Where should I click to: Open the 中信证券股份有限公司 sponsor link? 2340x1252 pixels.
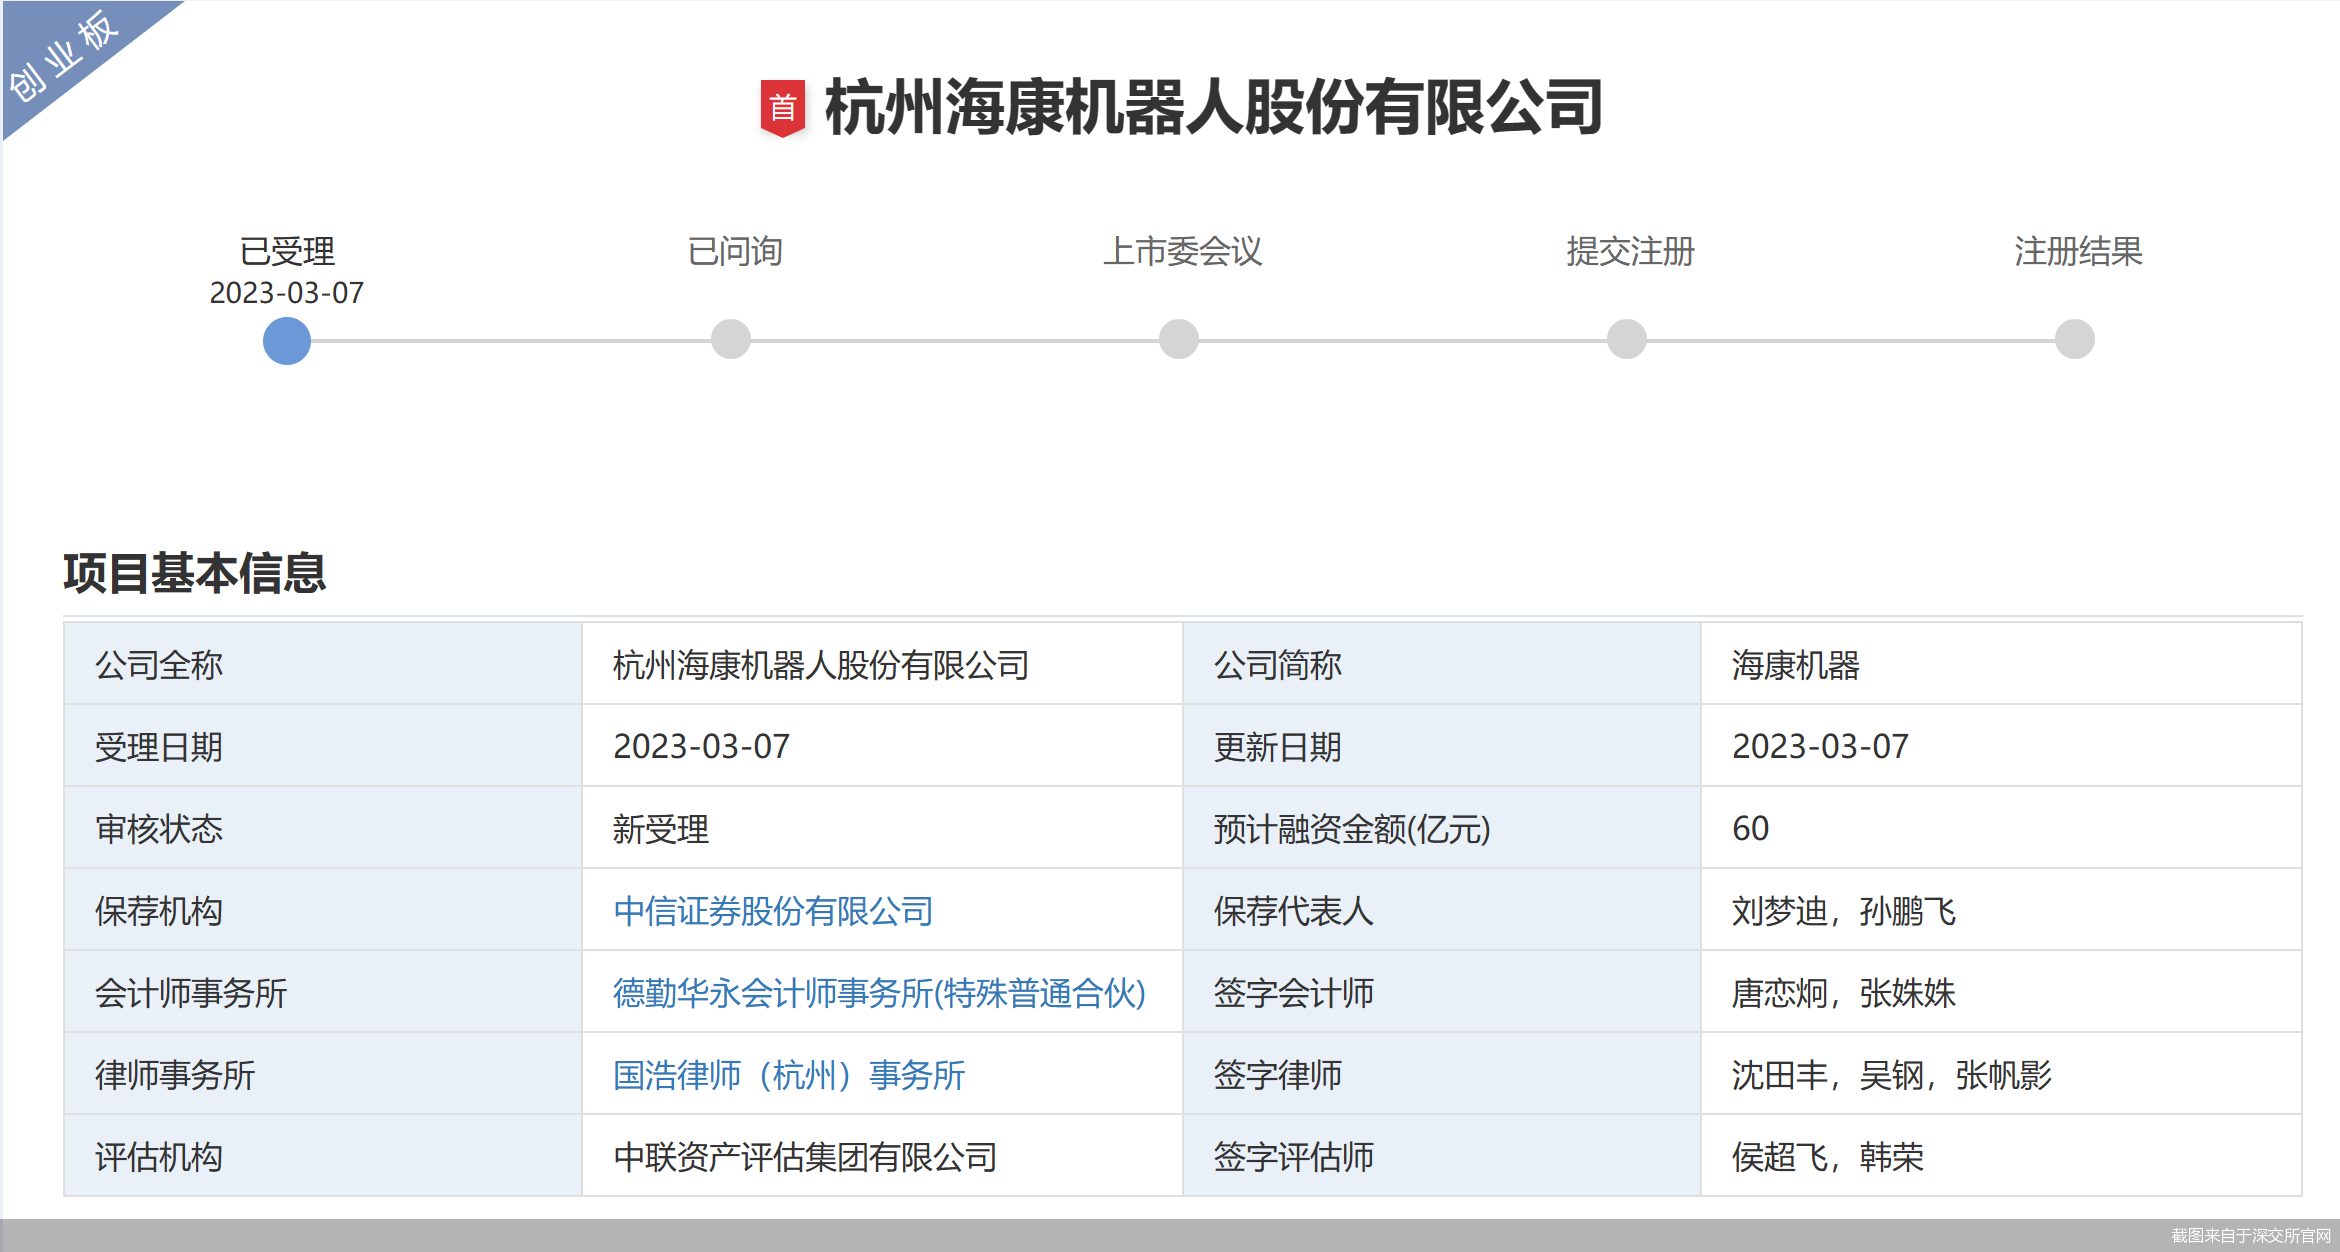click(773, 911)
